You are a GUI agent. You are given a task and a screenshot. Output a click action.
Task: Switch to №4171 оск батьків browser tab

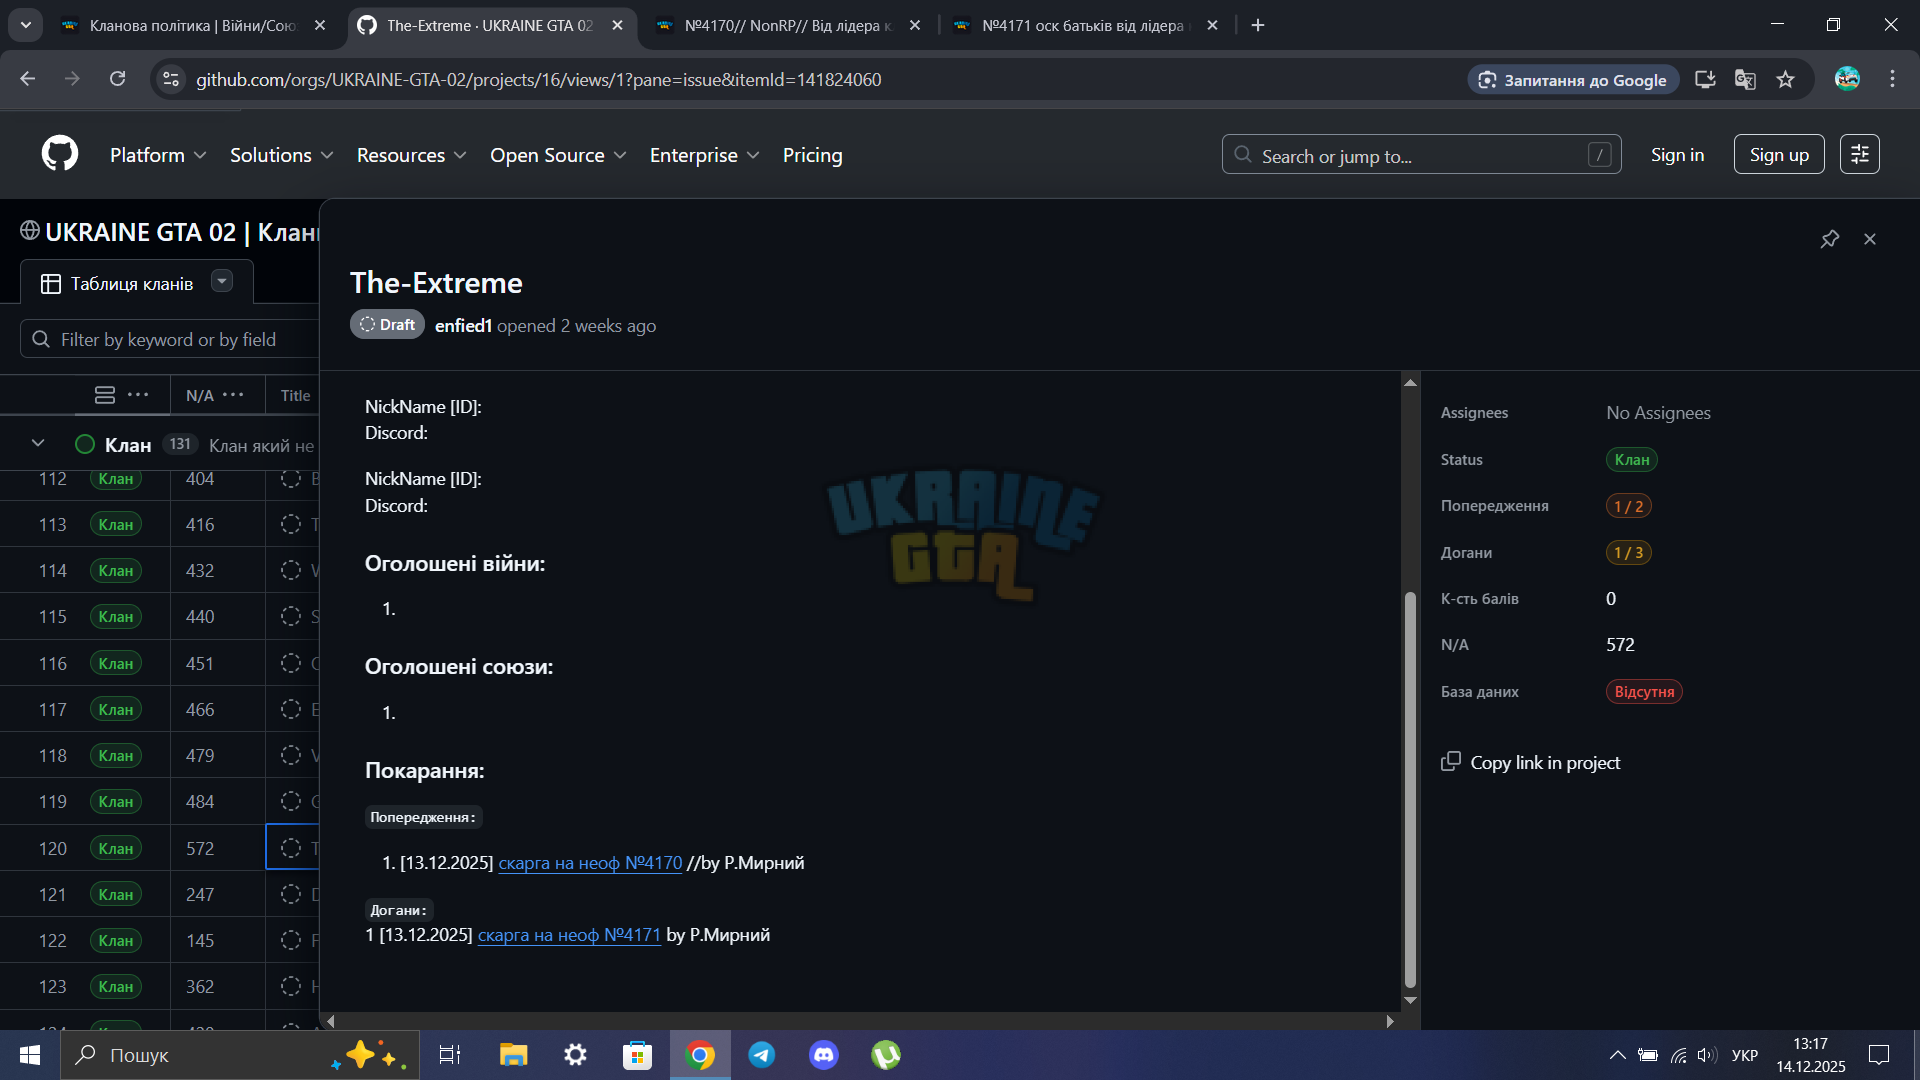[1084, 25]
